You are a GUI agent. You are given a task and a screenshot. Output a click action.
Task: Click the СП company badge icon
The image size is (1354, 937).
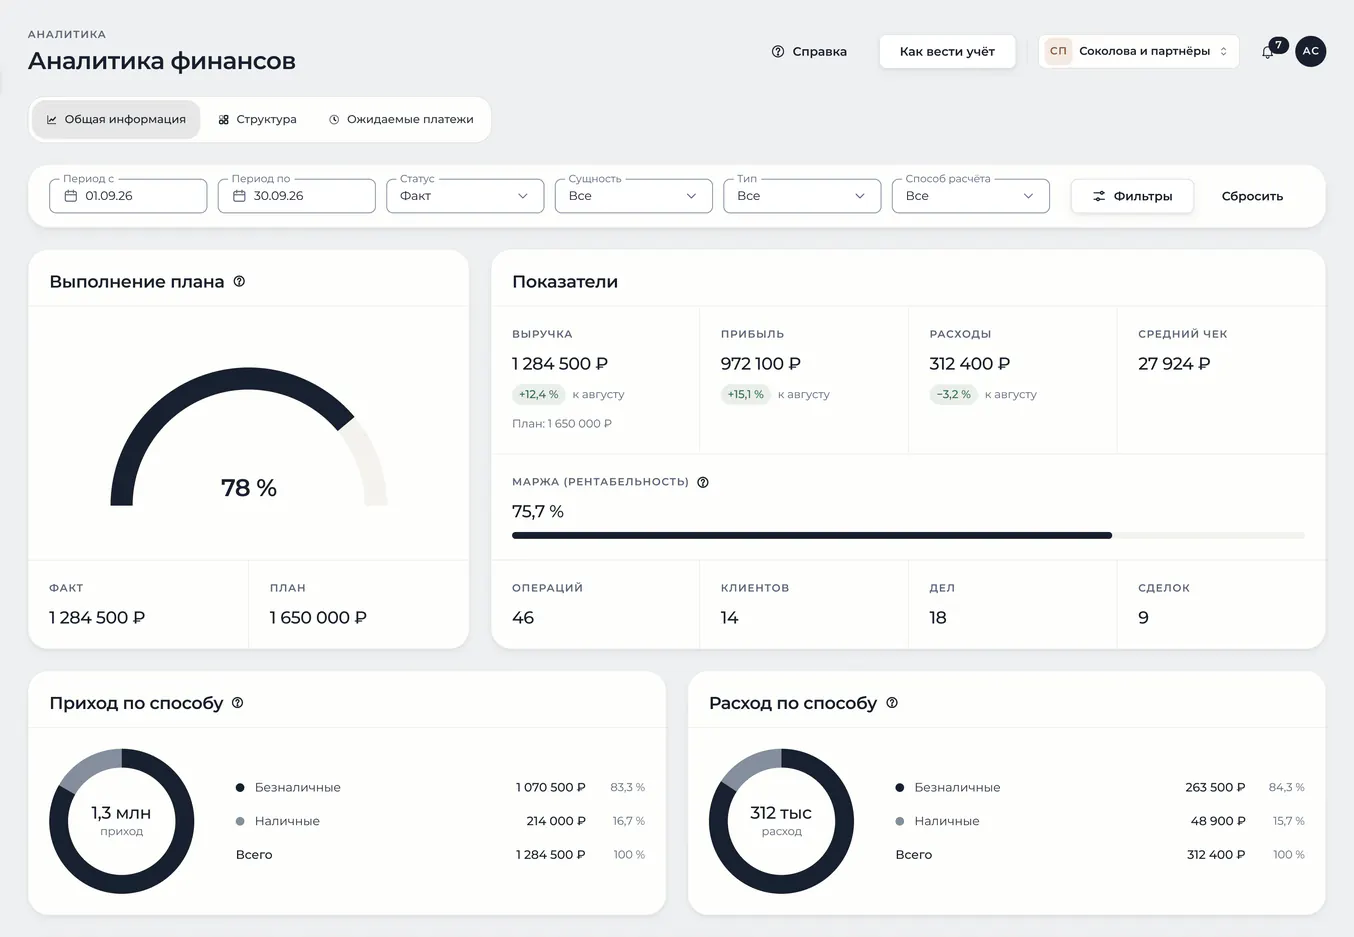click(1058, 51)
